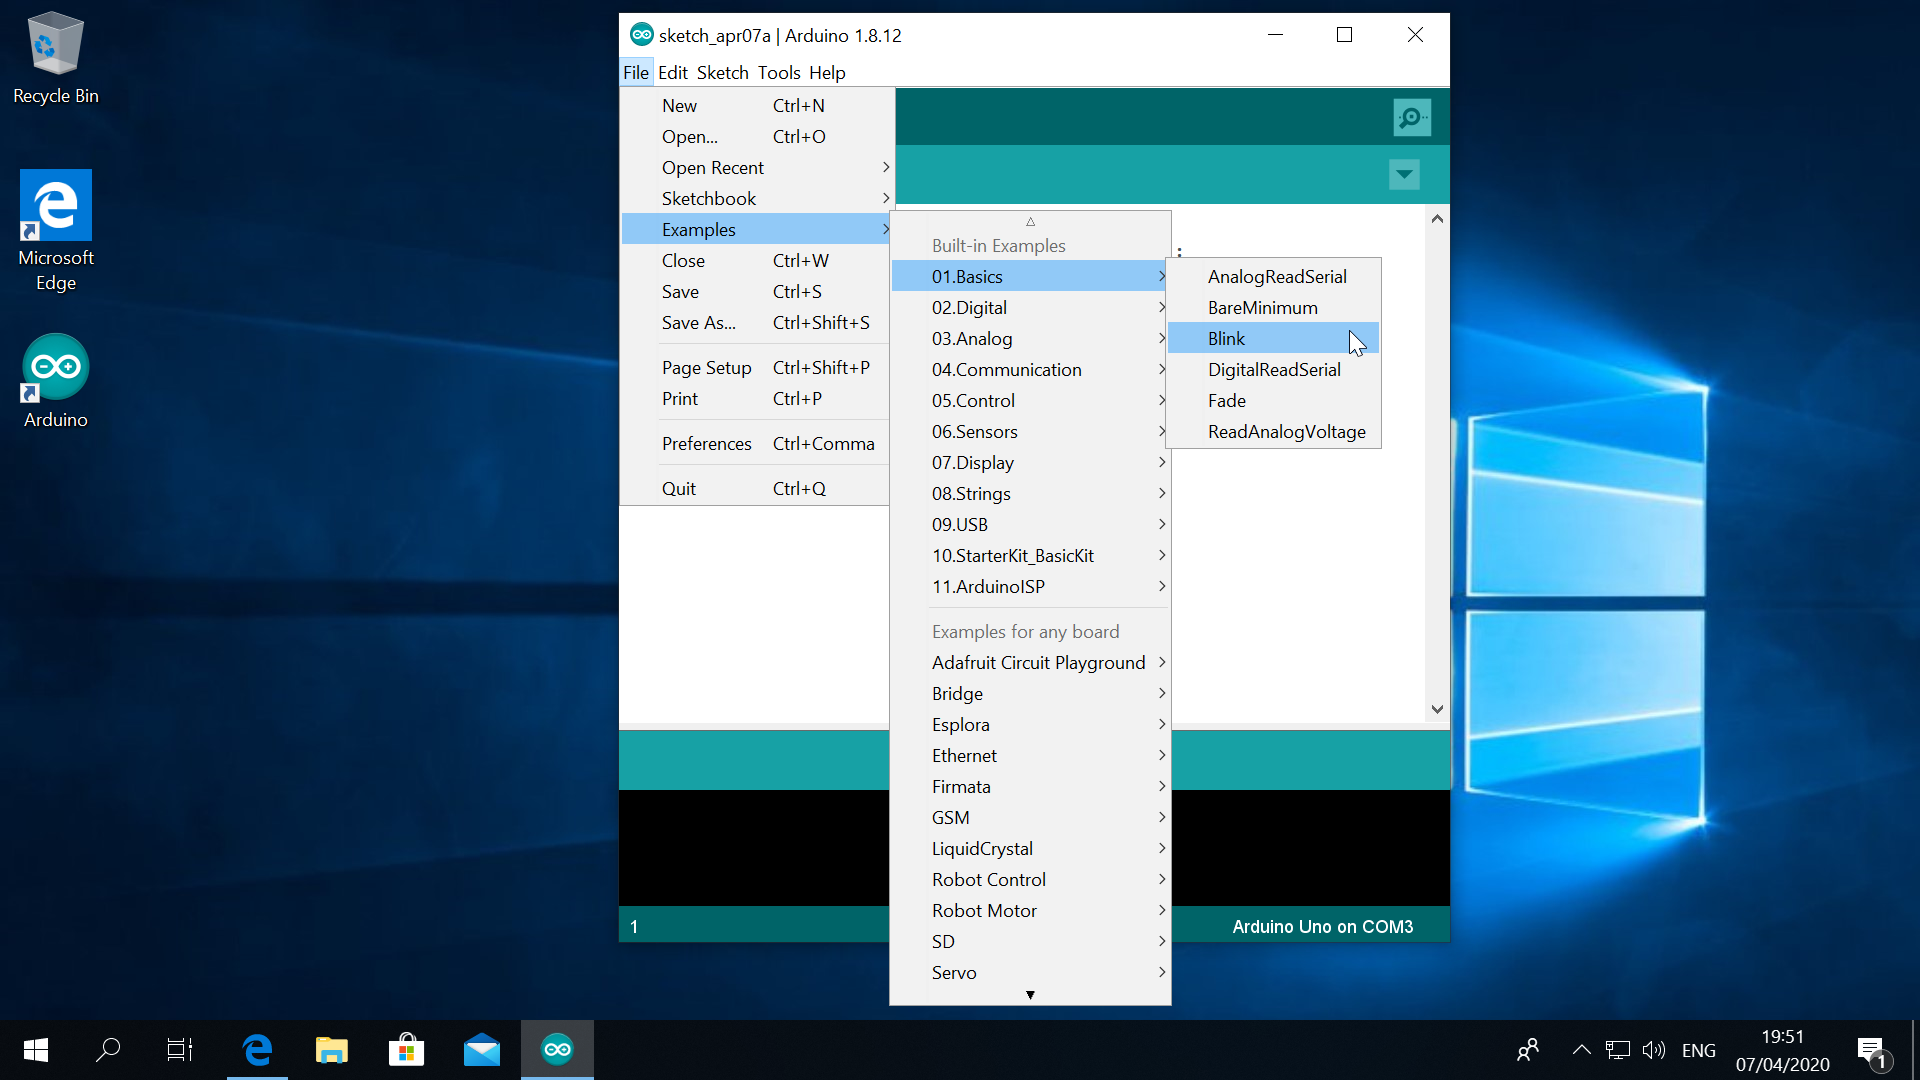Expand 05.Control examples submenu
1920x1080 pixels.
pos(1030,401)
